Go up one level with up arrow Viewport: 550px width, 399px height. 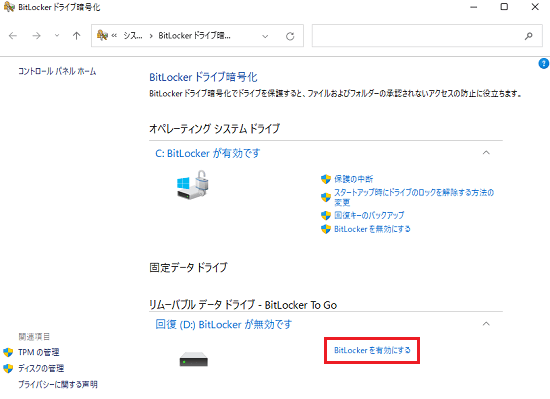click(x=76, y=36)
